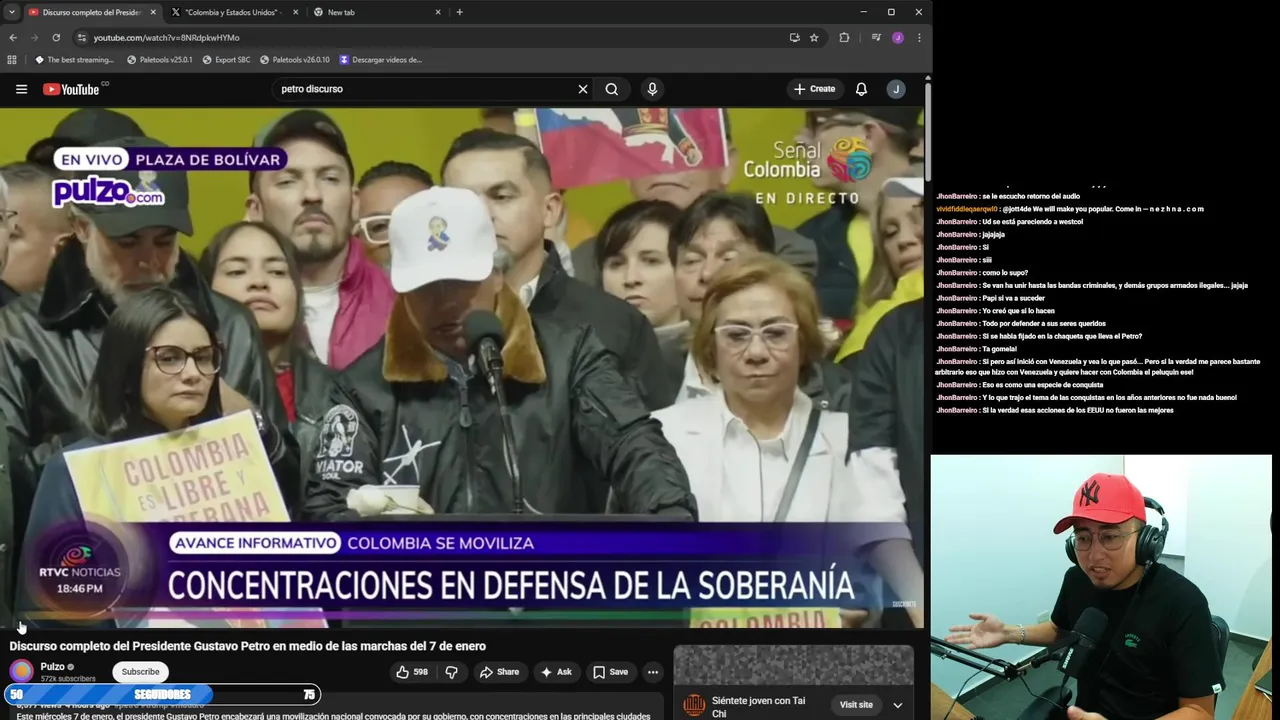Open the Chrome profile avatar
1280x720 pixels.
point(898,38)
